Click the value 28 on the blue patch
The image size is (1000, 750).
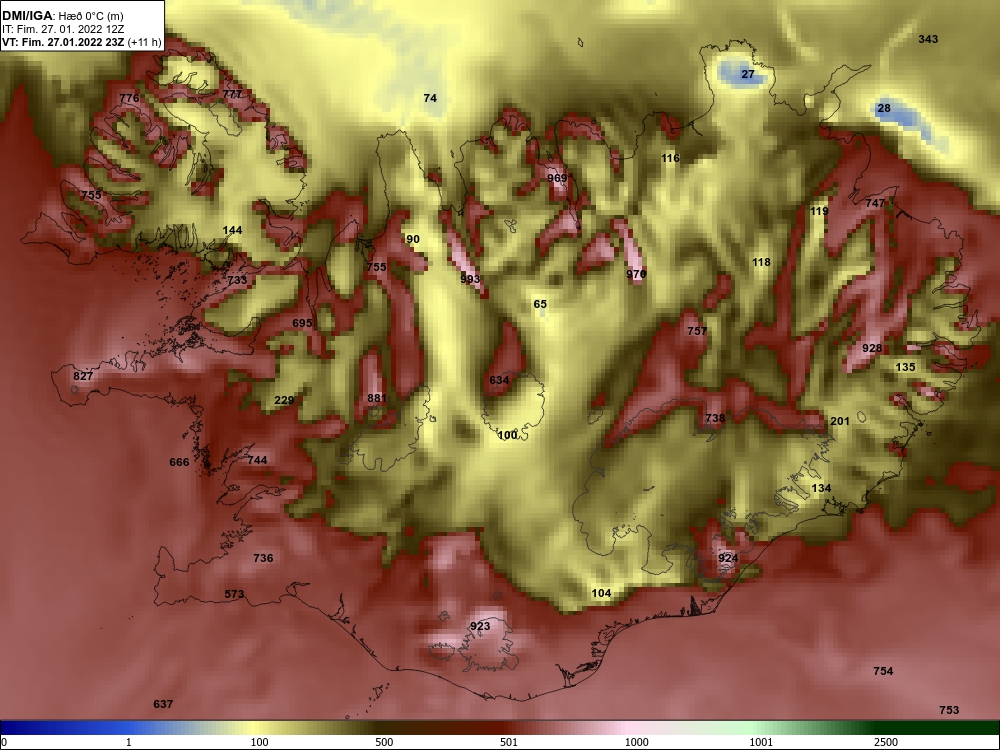tap(884, 108)
